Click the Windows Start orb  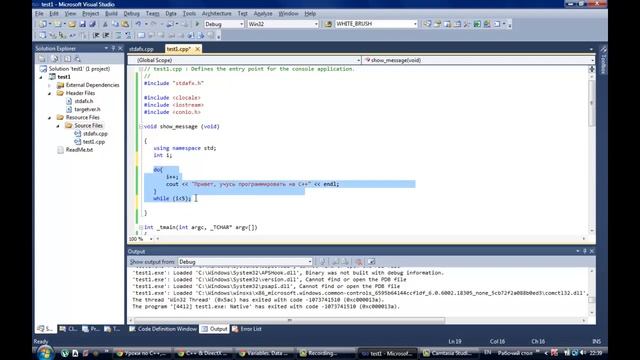click(45, 353)
